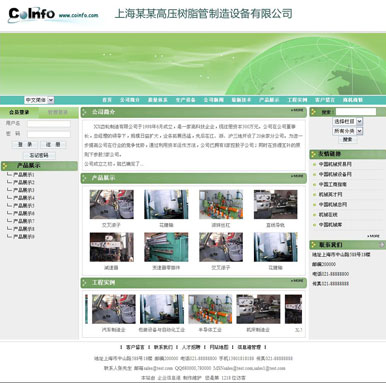Viewport: 386px width, 383px height.
Task: Switch to the 会员登录 tab
Action: click(19, 112)
